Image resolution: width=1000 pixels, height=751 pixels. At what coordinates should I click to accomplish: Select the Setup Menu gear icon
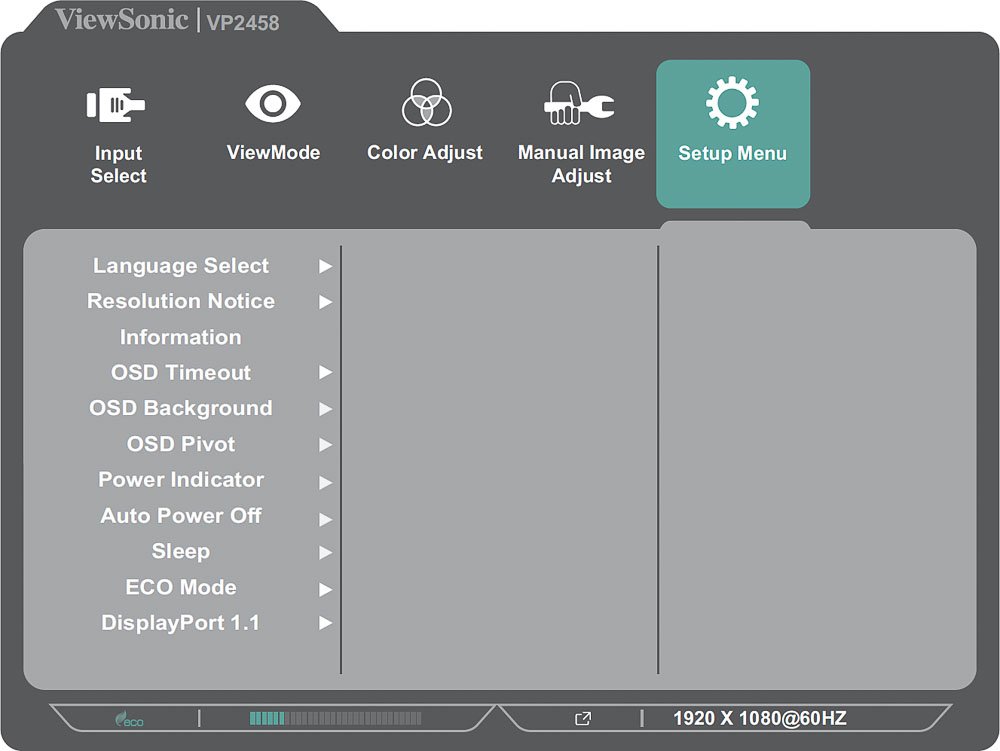(x=732, y=104)
